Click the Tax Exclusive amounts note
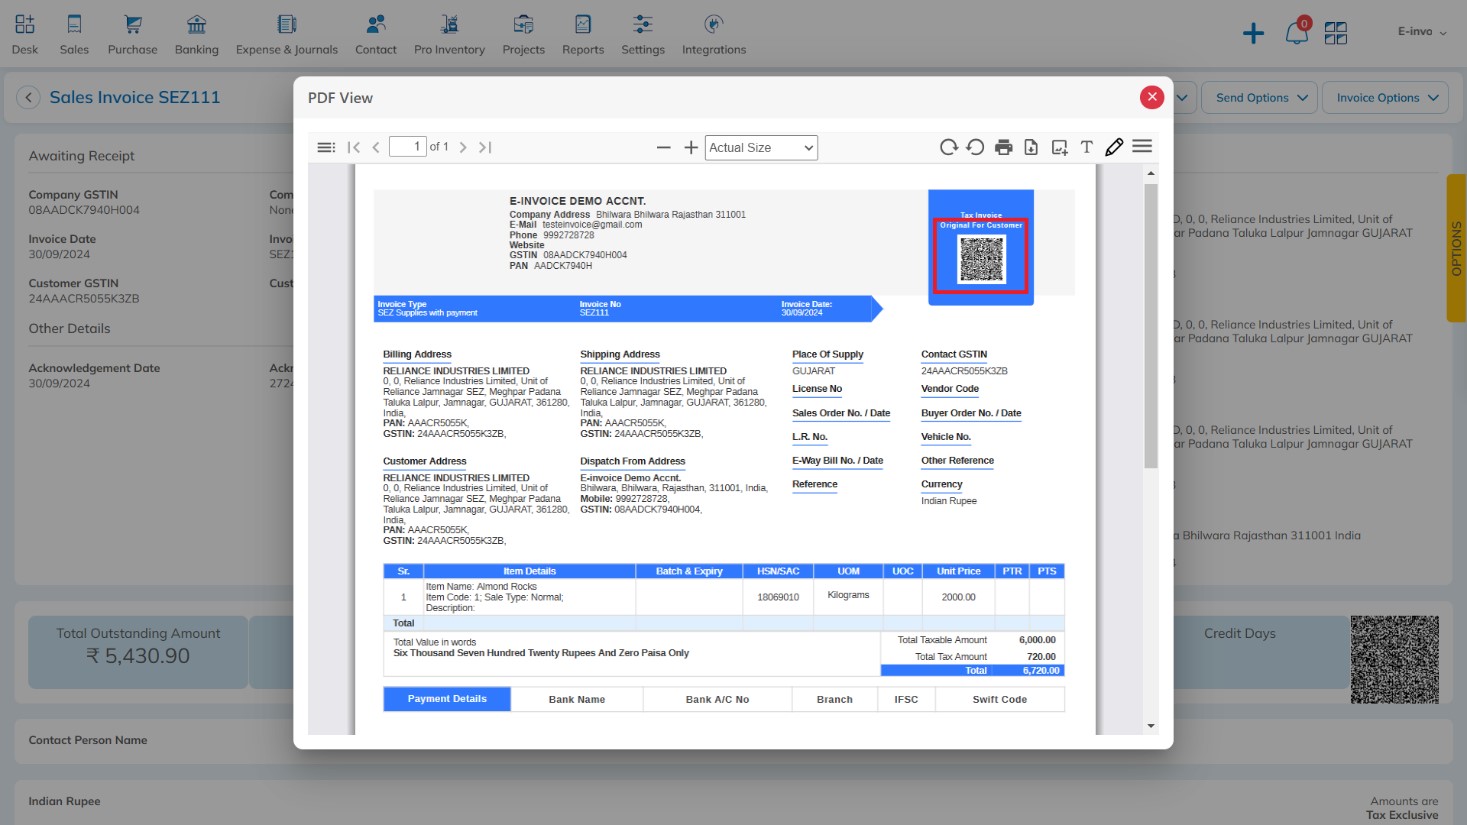 [x=1402, y=815]
